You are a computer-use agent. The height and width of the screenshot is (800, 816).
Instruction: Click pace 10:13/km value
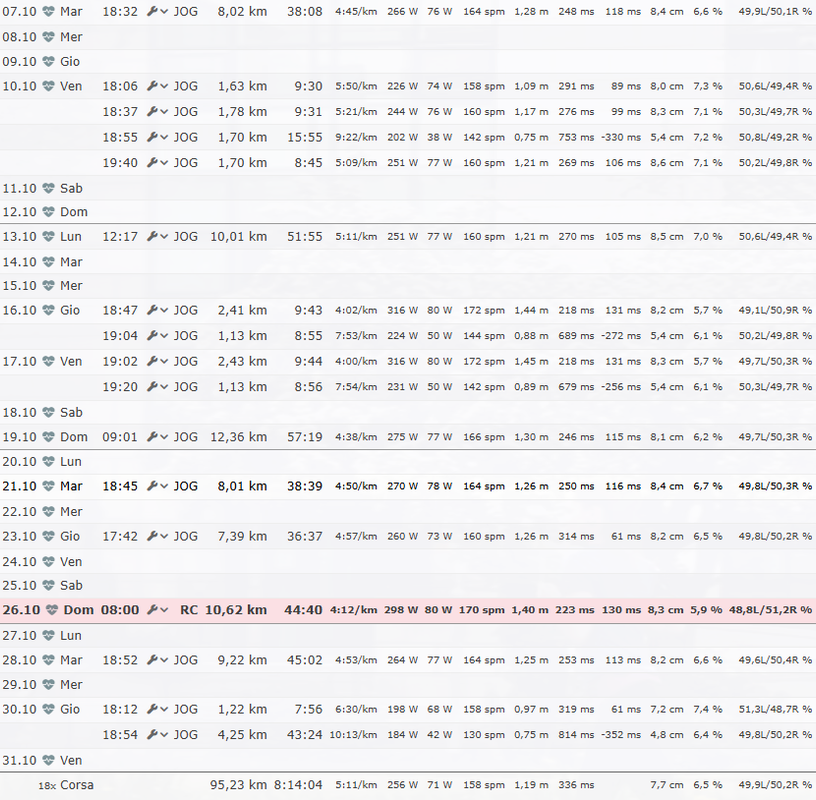pos(353,734)
